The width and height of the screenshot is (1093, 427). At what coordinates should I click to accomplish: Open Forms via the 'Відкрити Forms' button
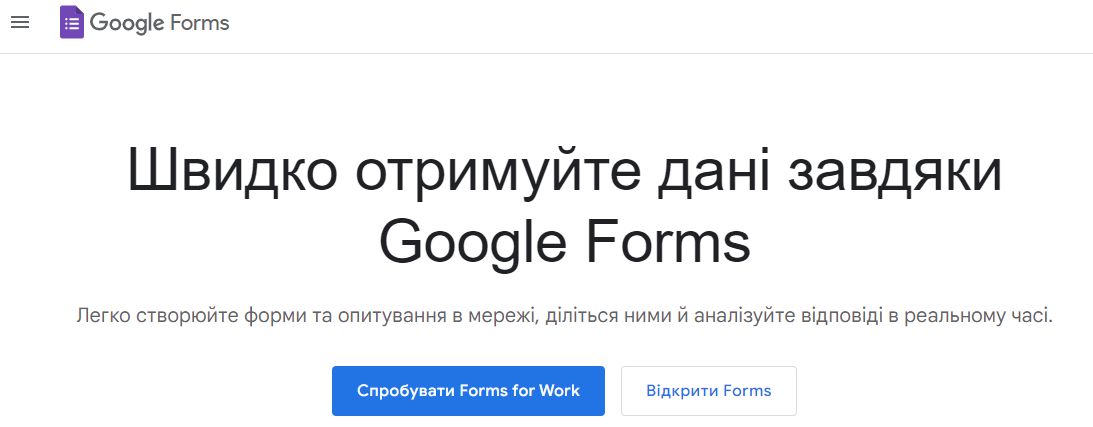pyautogui.click(x=708, y=391)
